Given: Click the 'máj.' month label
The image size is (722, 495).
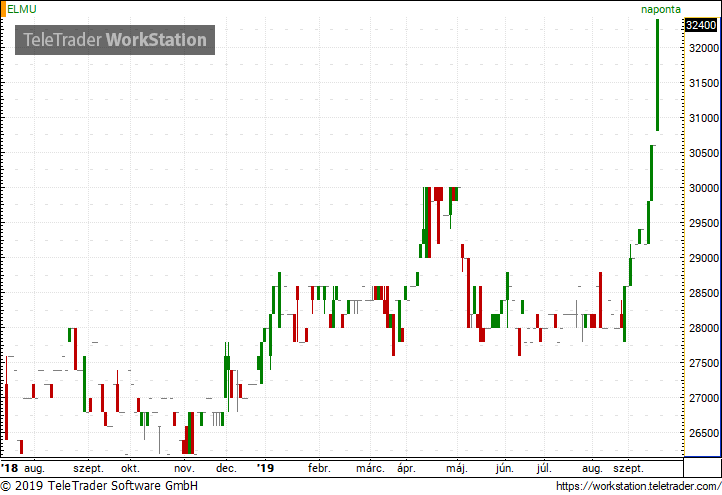Looking at the screenshot, I should [457, 469].
